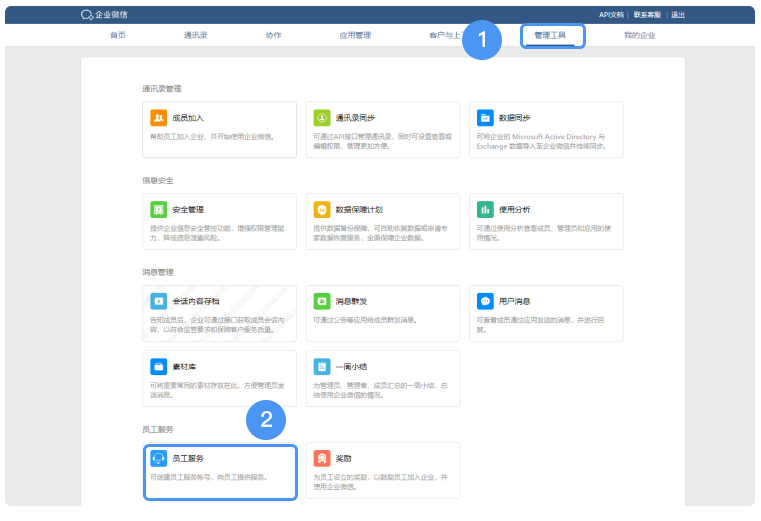The height and width of the screenshot is (521, 761).
Task: Click the 安全管理 shield icon
Action: coord(158,209)
